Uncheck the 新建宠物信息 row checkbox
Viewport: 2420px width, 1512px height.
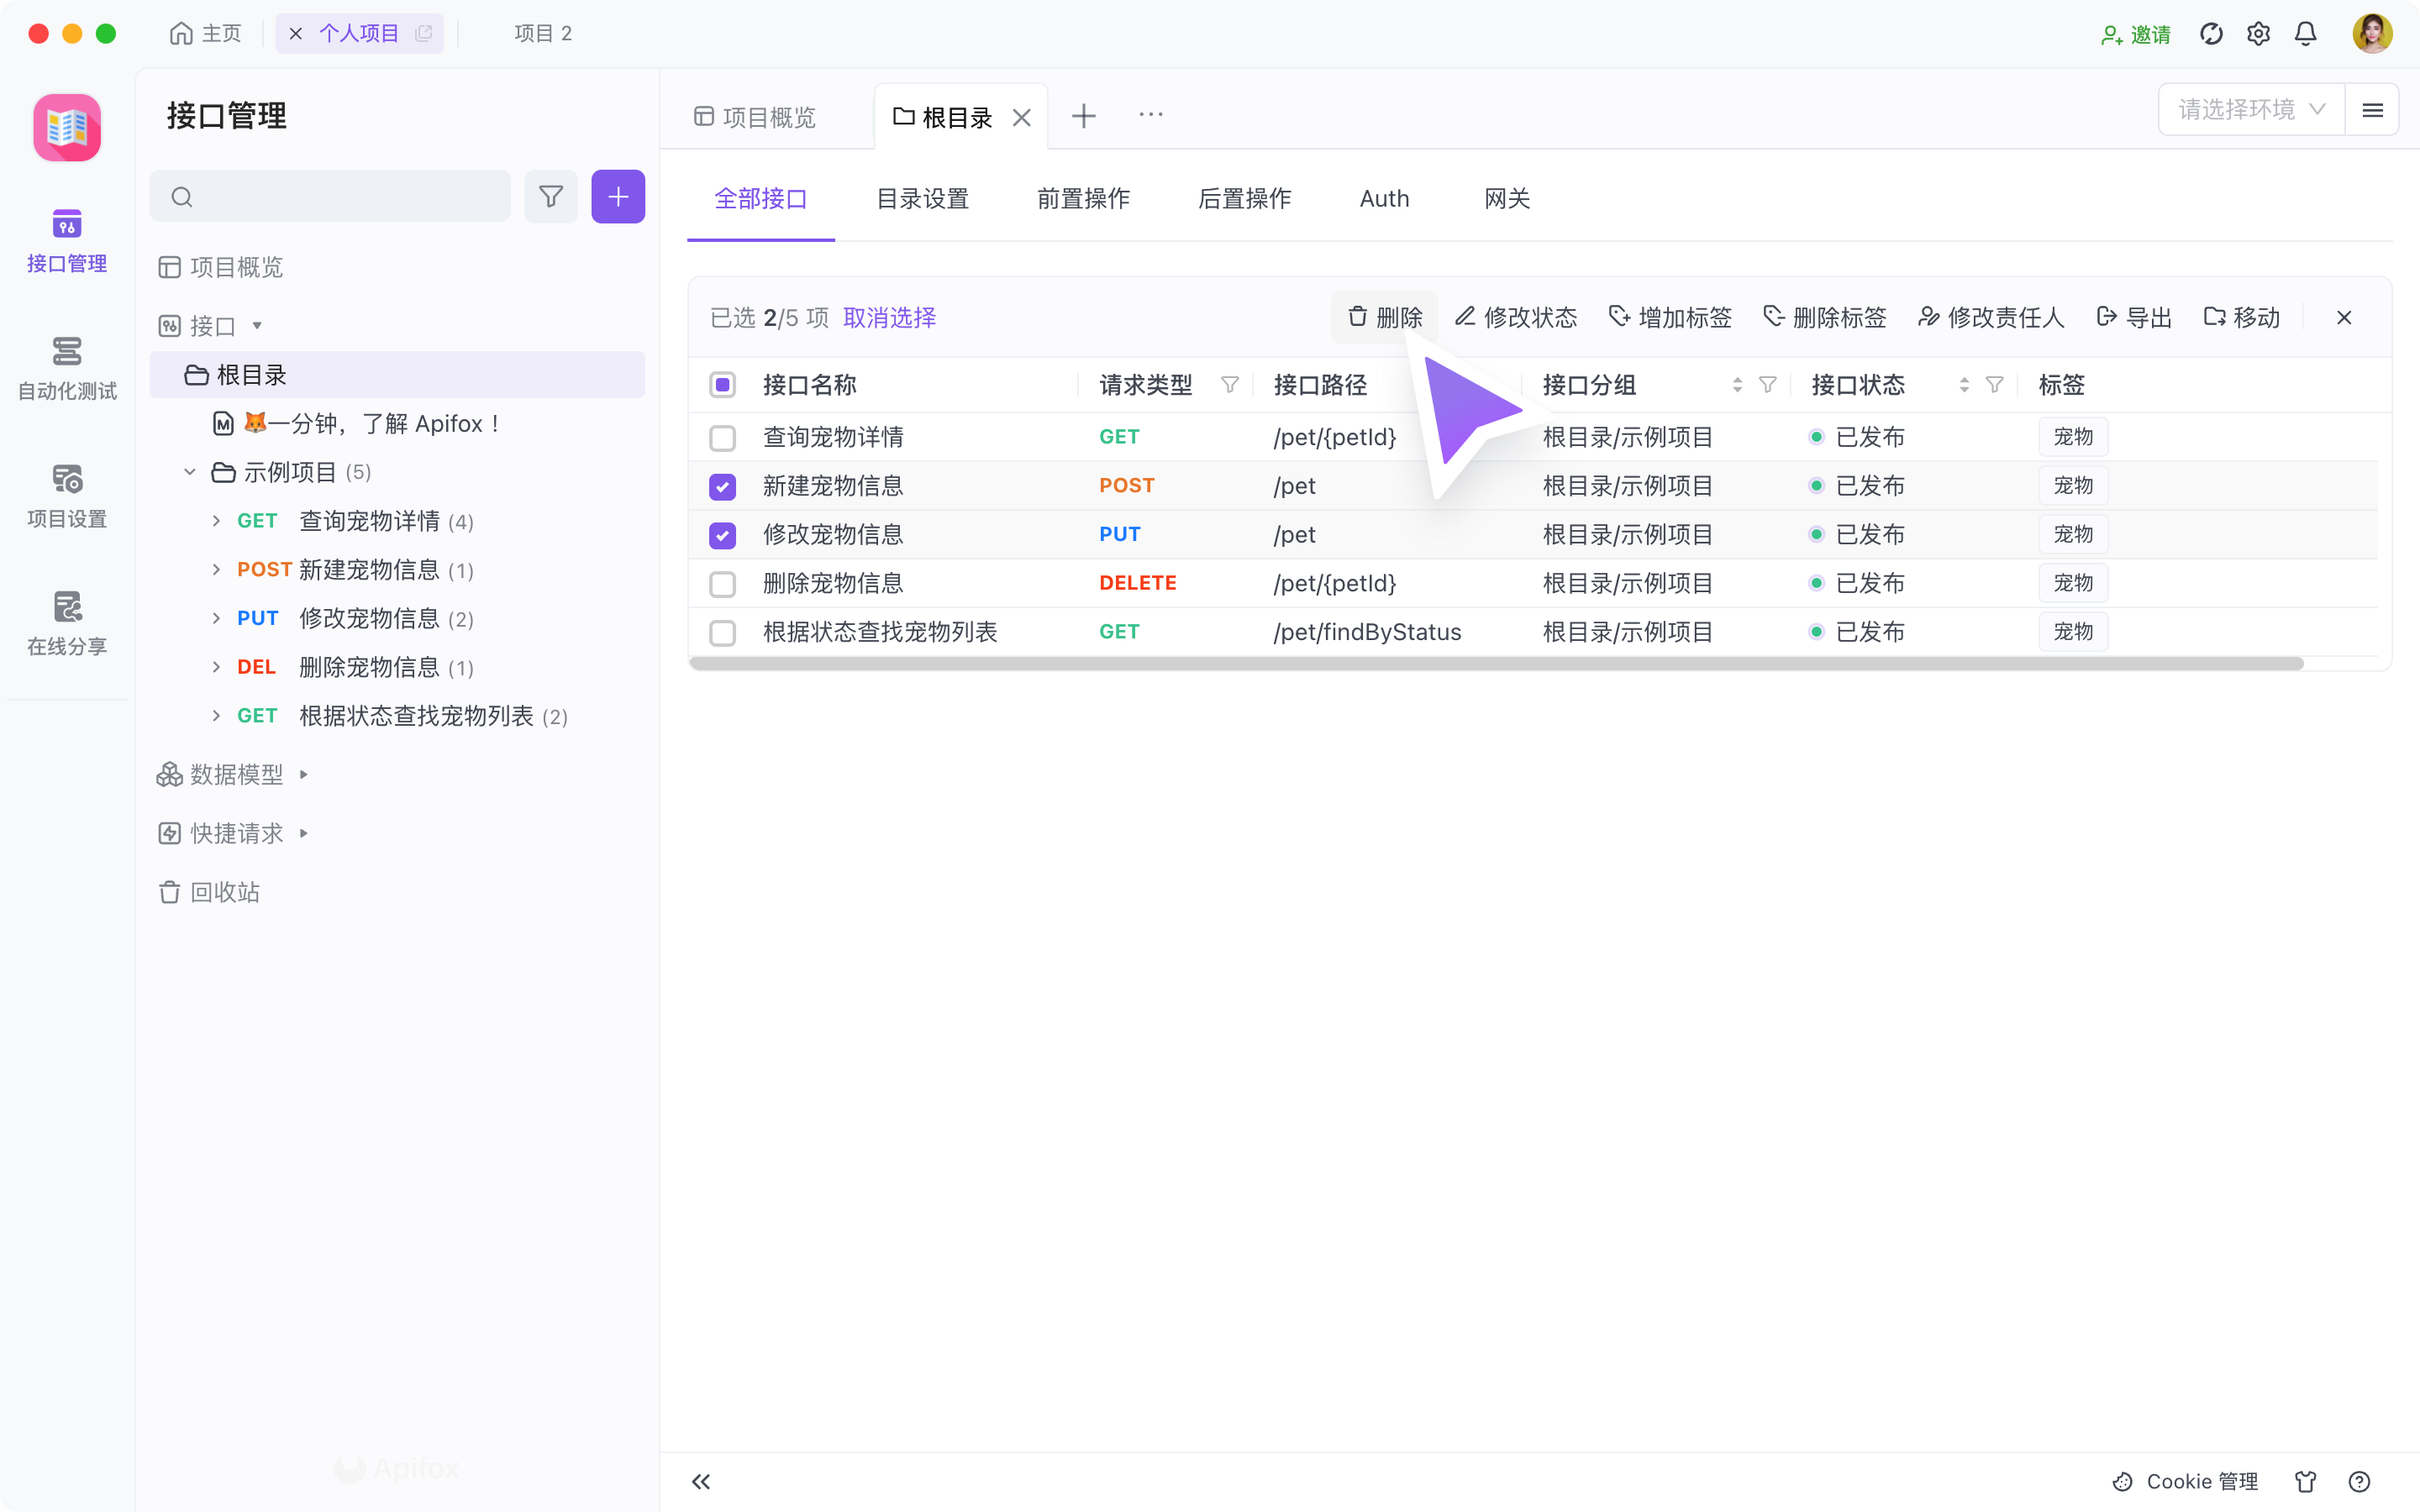(722, 486)
